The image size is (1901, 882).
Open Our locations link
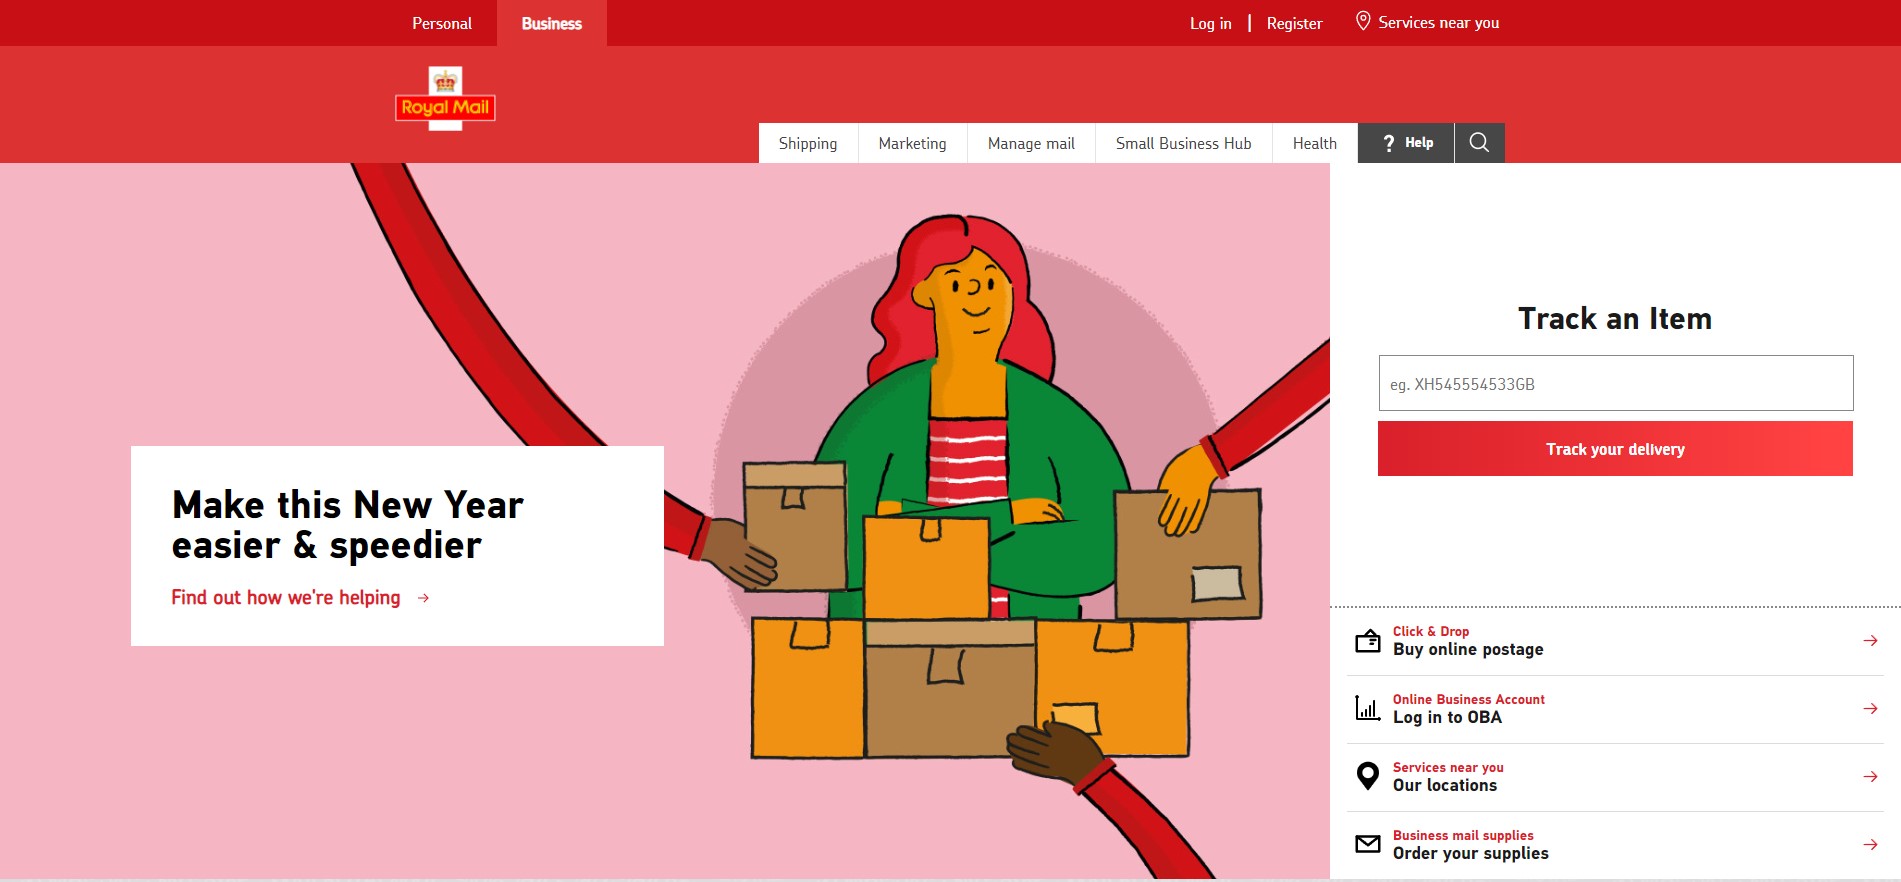point(1615,777)
